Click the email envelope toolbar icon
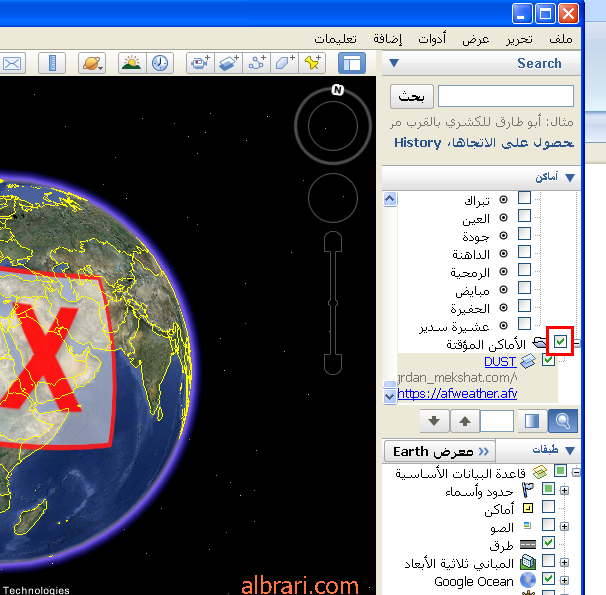The image size is (606, 595). tap(12, 63)
